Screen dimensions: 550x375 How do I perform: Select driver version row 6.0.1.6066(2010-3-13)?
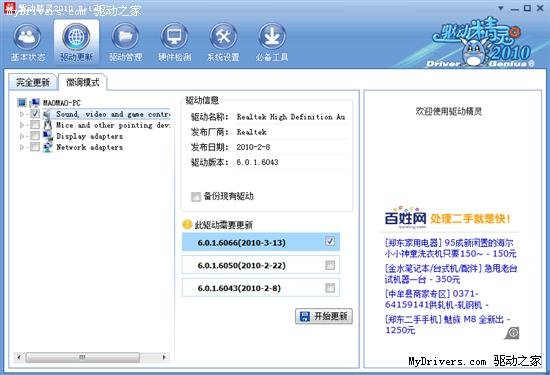261,242
